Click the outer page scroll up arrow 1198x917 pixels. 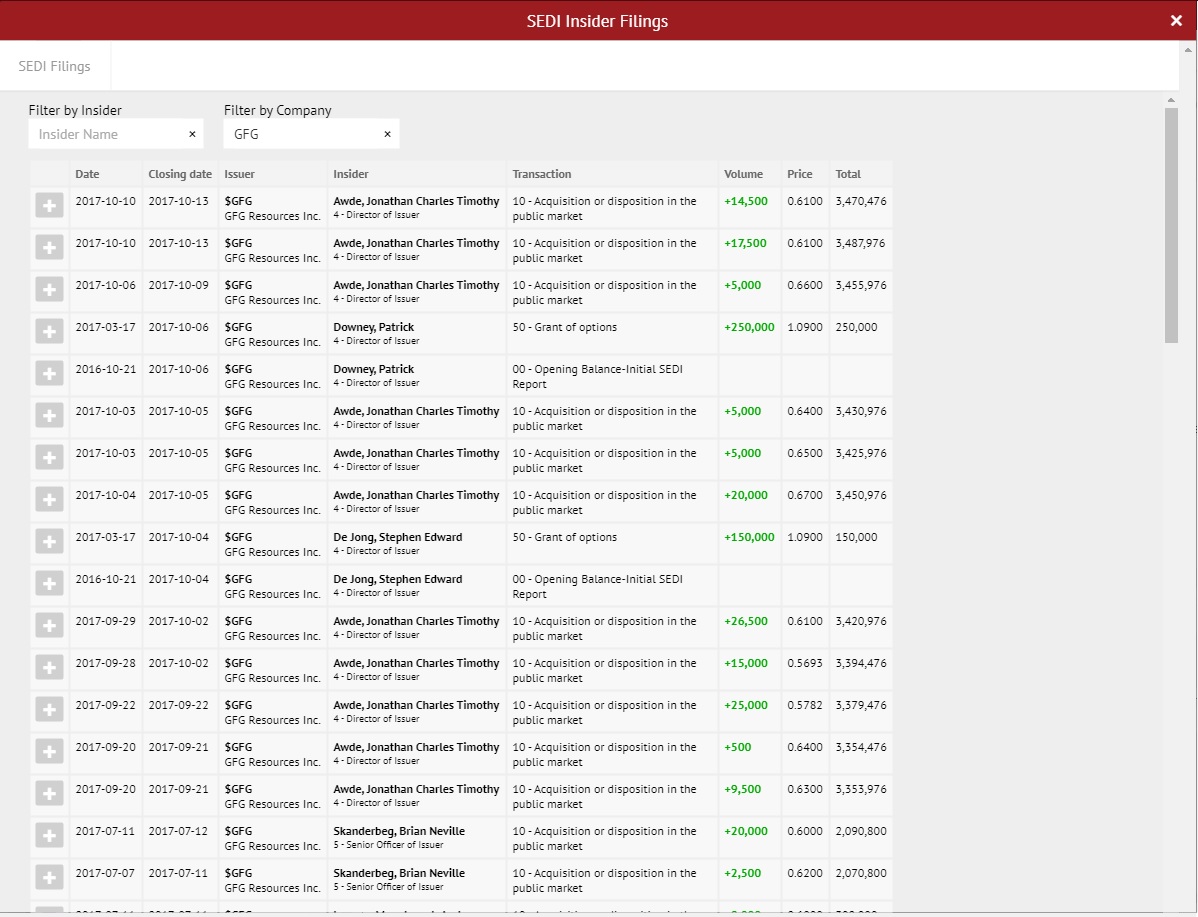[1188, 50]
